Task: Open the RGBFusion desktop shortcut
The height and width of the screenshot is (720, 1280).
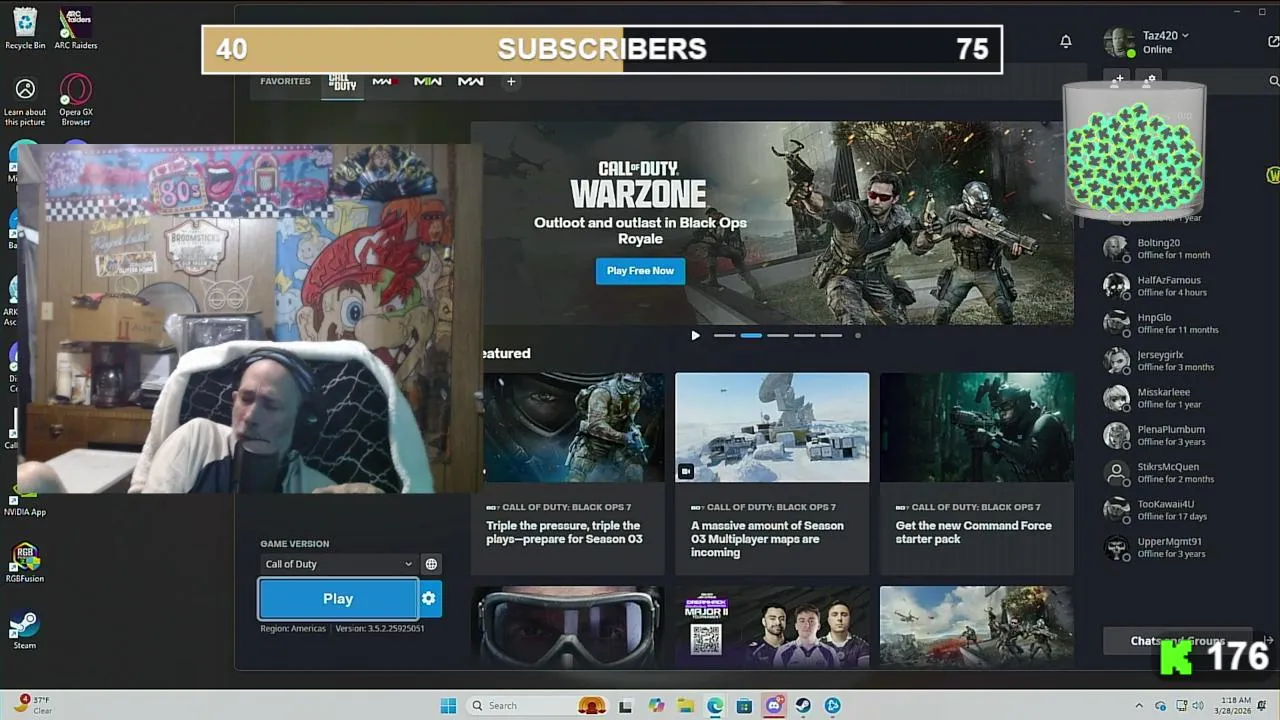Action: (x=25, y=562)
